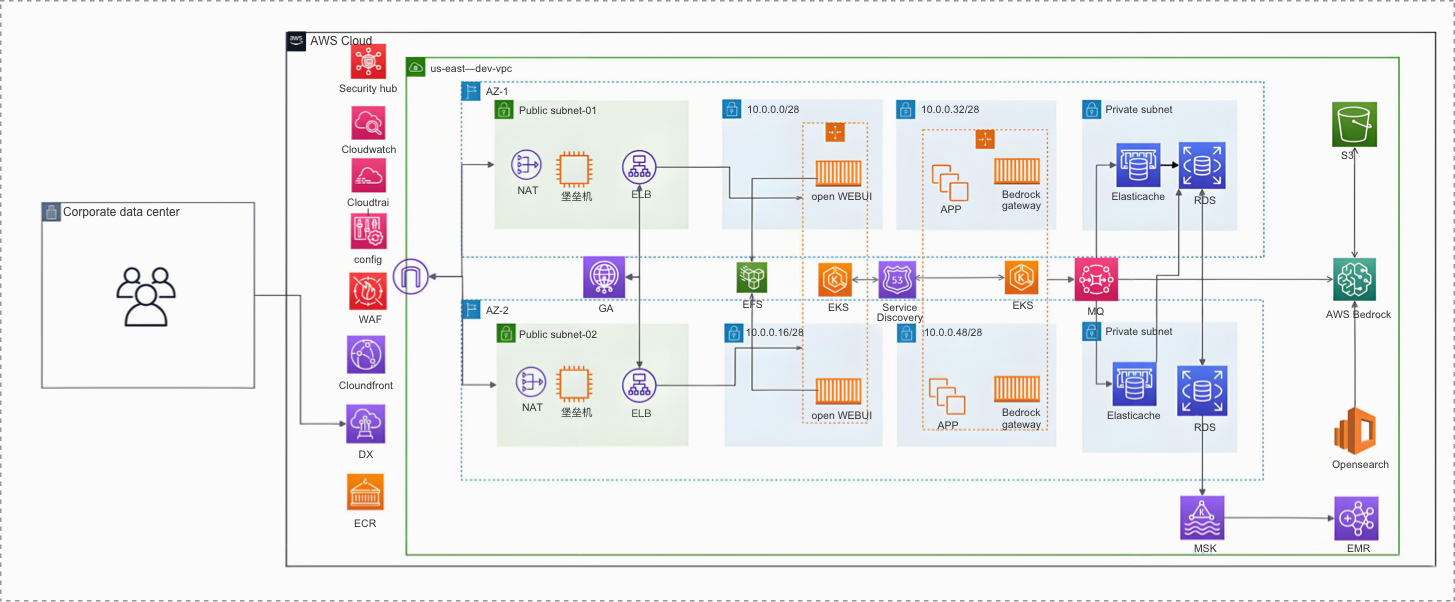
Task: Click the NAT icon in Public subnet-01
Action: tap(527, 167)
